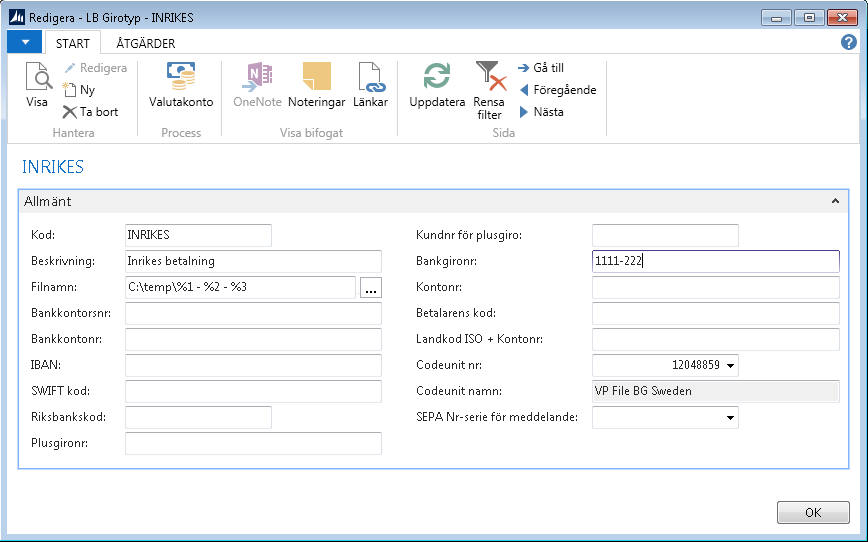Switch to the START ribbon tab
868x542 pixels.
73,43
